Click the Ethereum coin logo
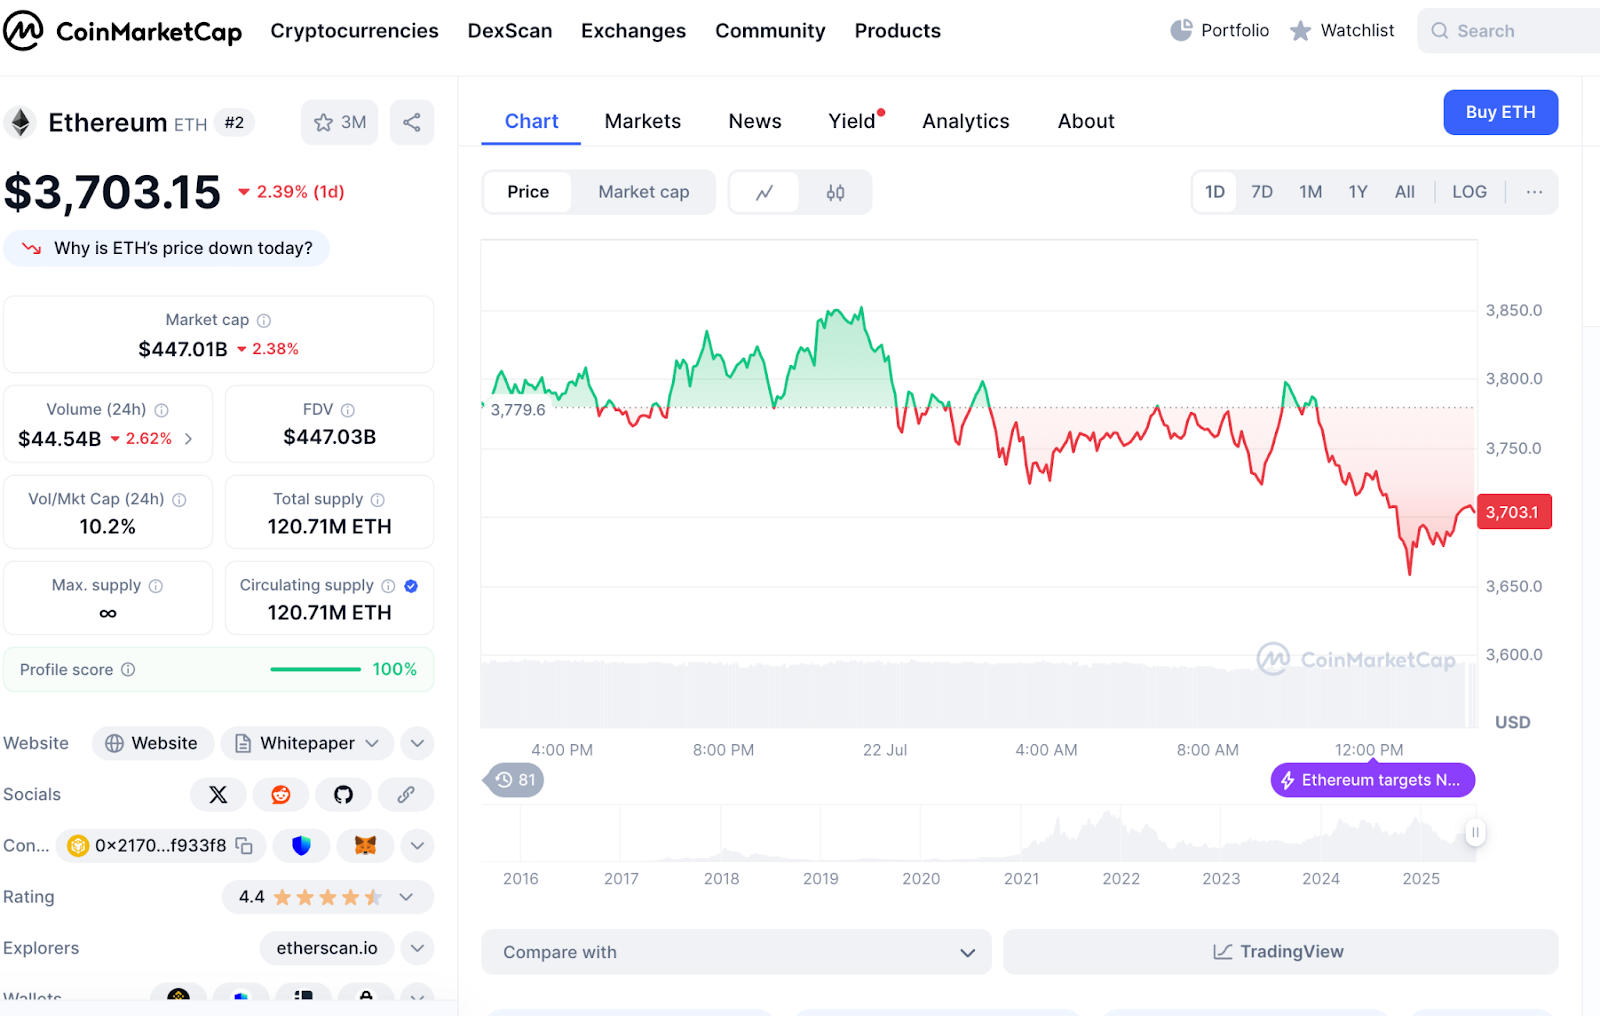The image size is (1600, 1016). point(20,122)
